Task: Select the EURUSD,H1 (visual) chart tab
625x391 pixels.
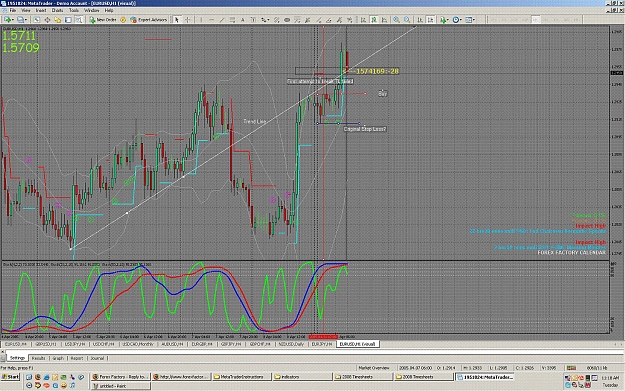Action: click(358, 344)
